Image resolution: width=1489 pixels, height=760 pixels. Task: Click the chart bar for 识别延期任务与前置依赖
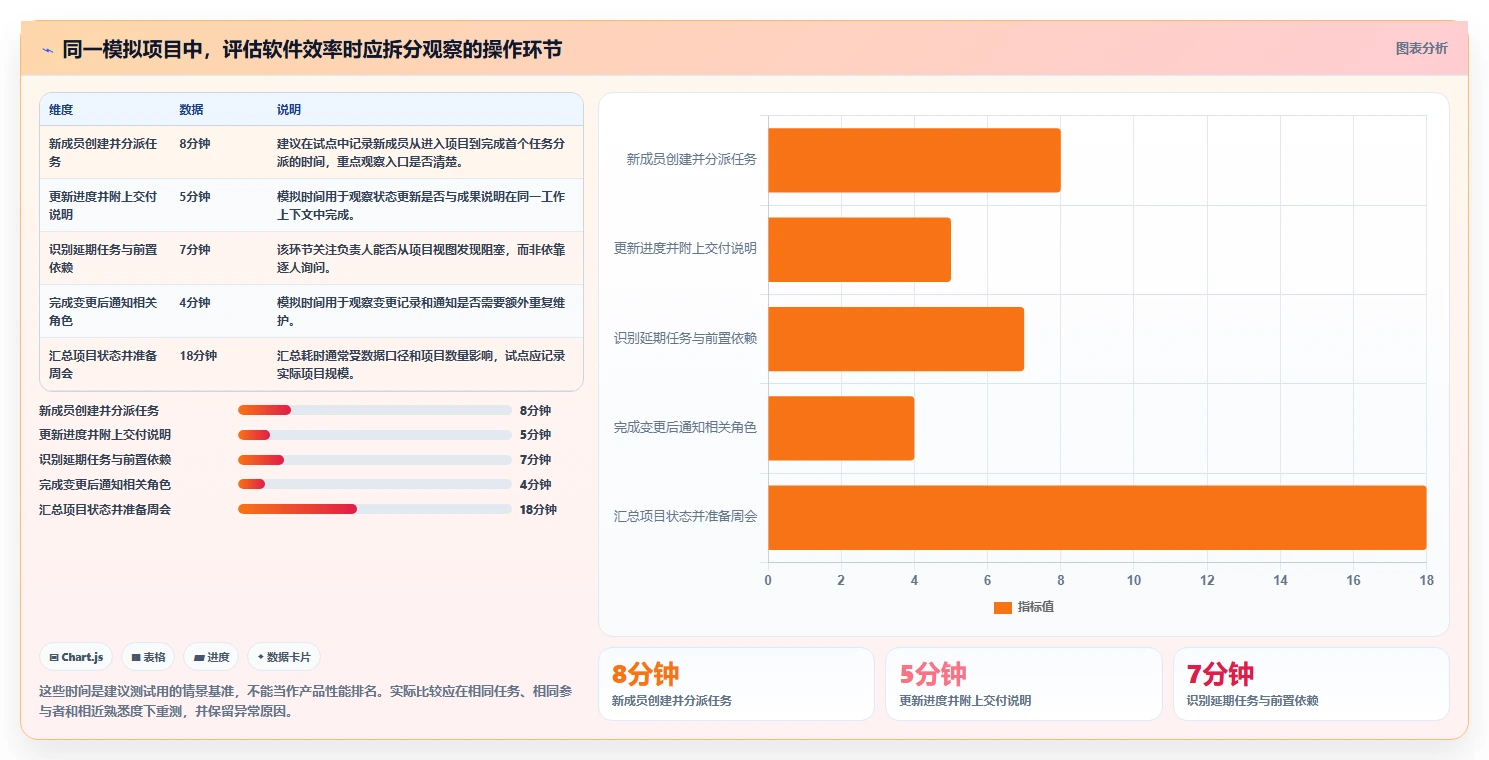[896, 339]
